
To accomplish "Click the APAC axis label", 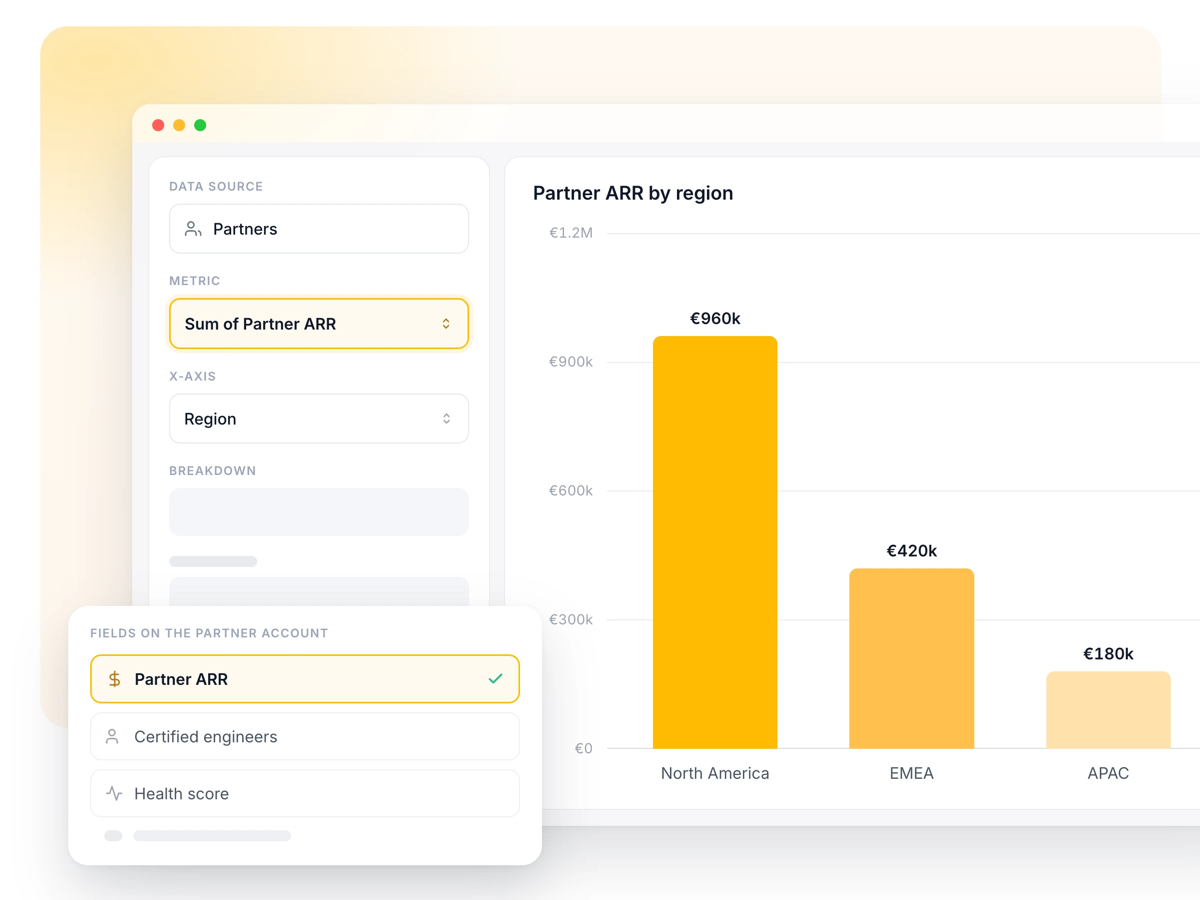I will [x=1108, y=773].
